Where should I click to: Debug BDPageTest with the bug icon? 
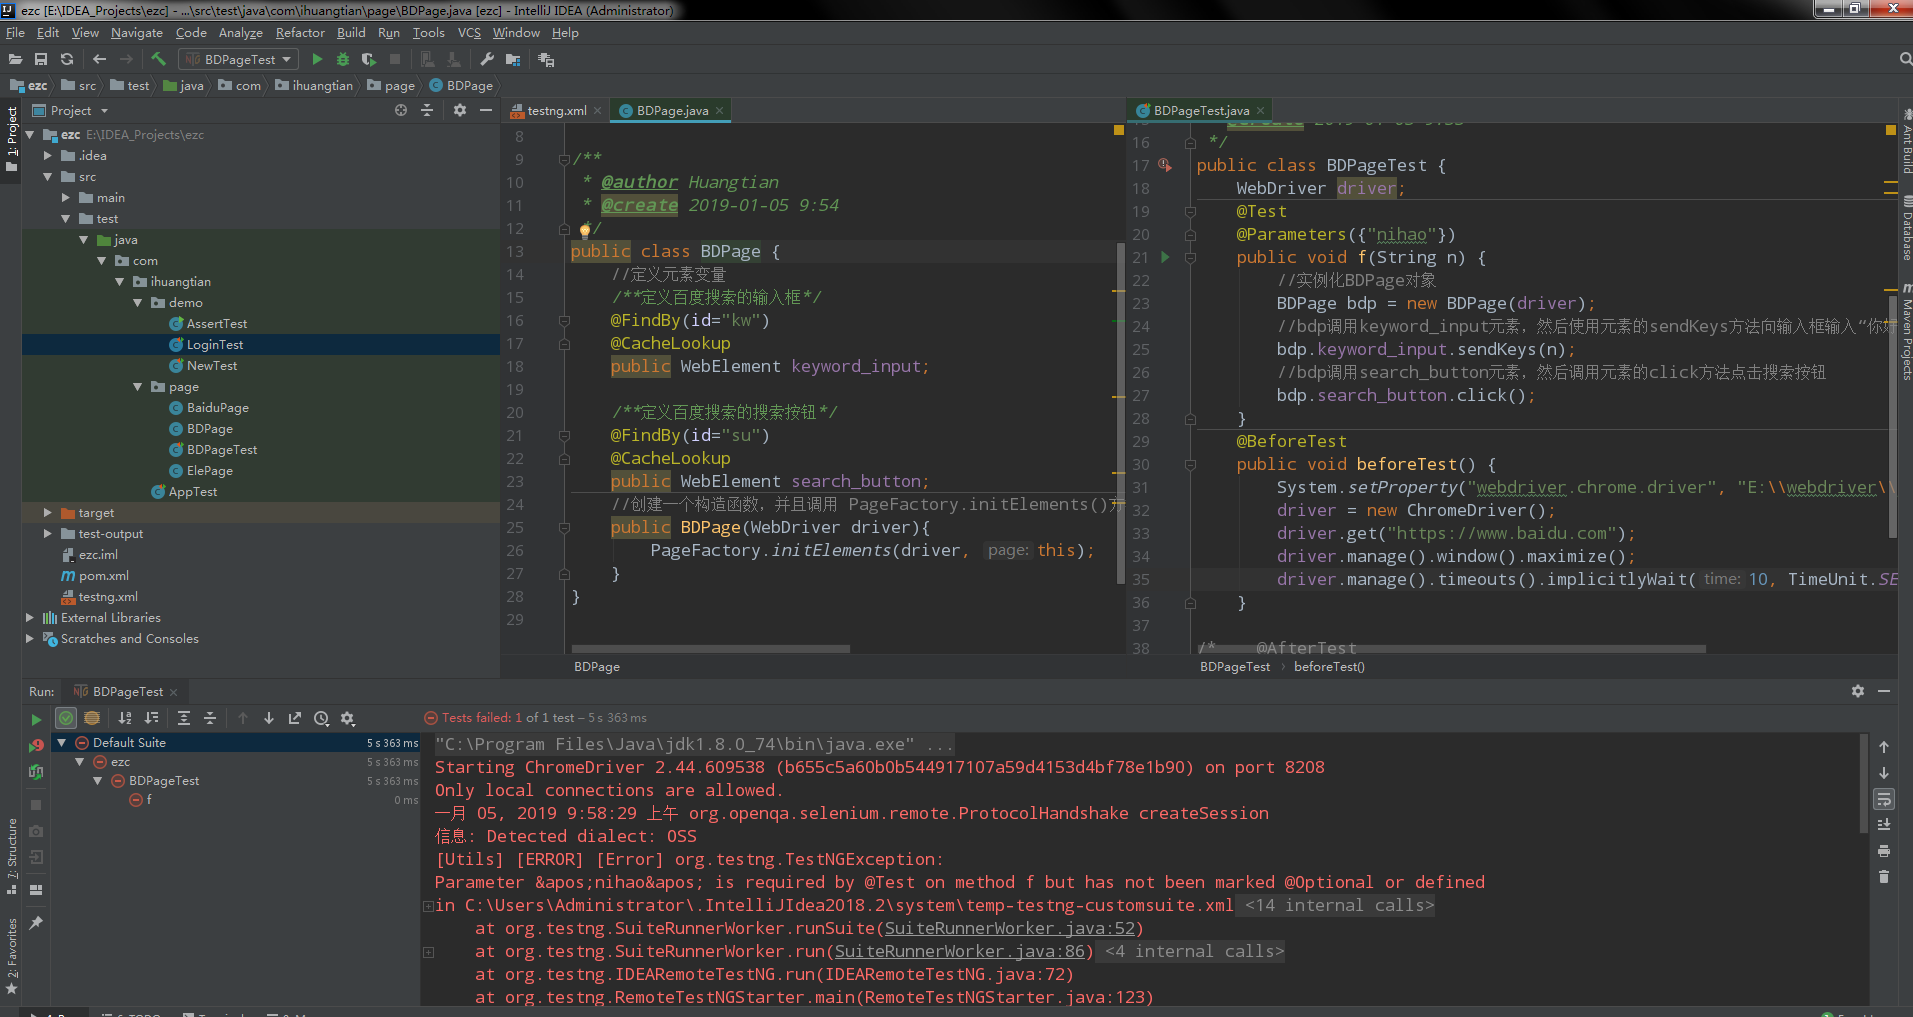pos(343,59)
